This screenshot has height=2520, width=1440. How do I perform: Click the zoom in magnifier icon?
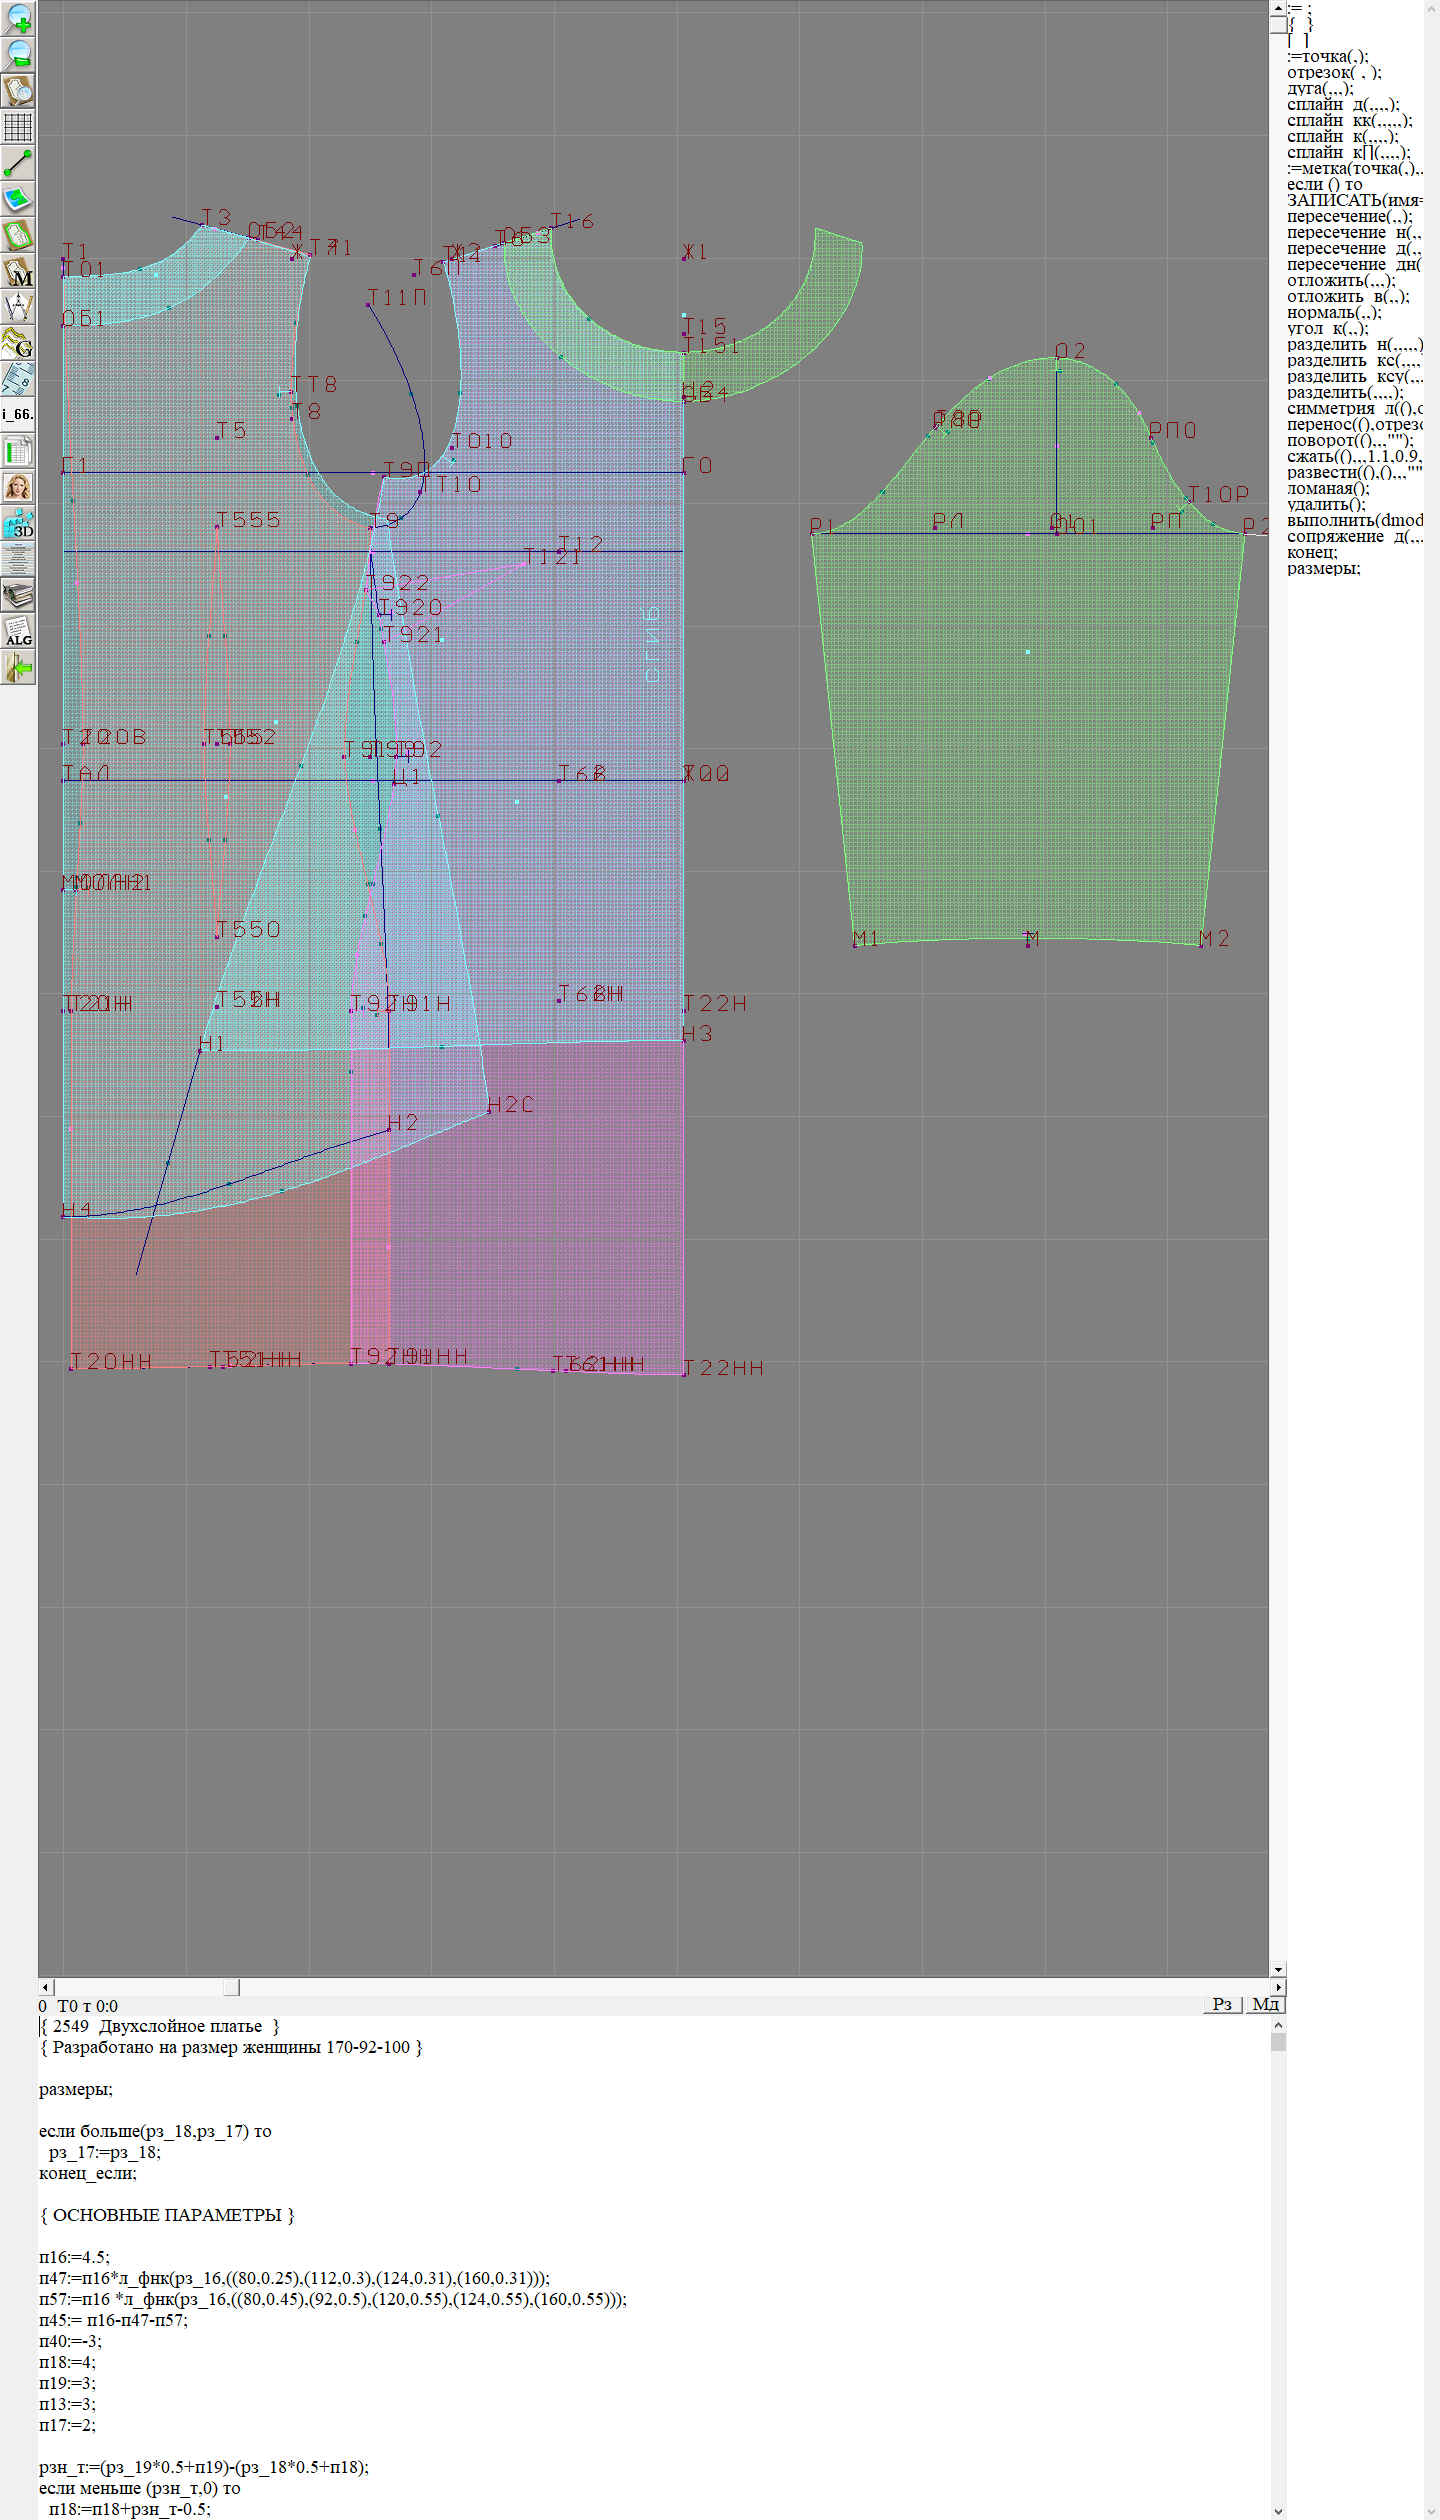[18, 18]
